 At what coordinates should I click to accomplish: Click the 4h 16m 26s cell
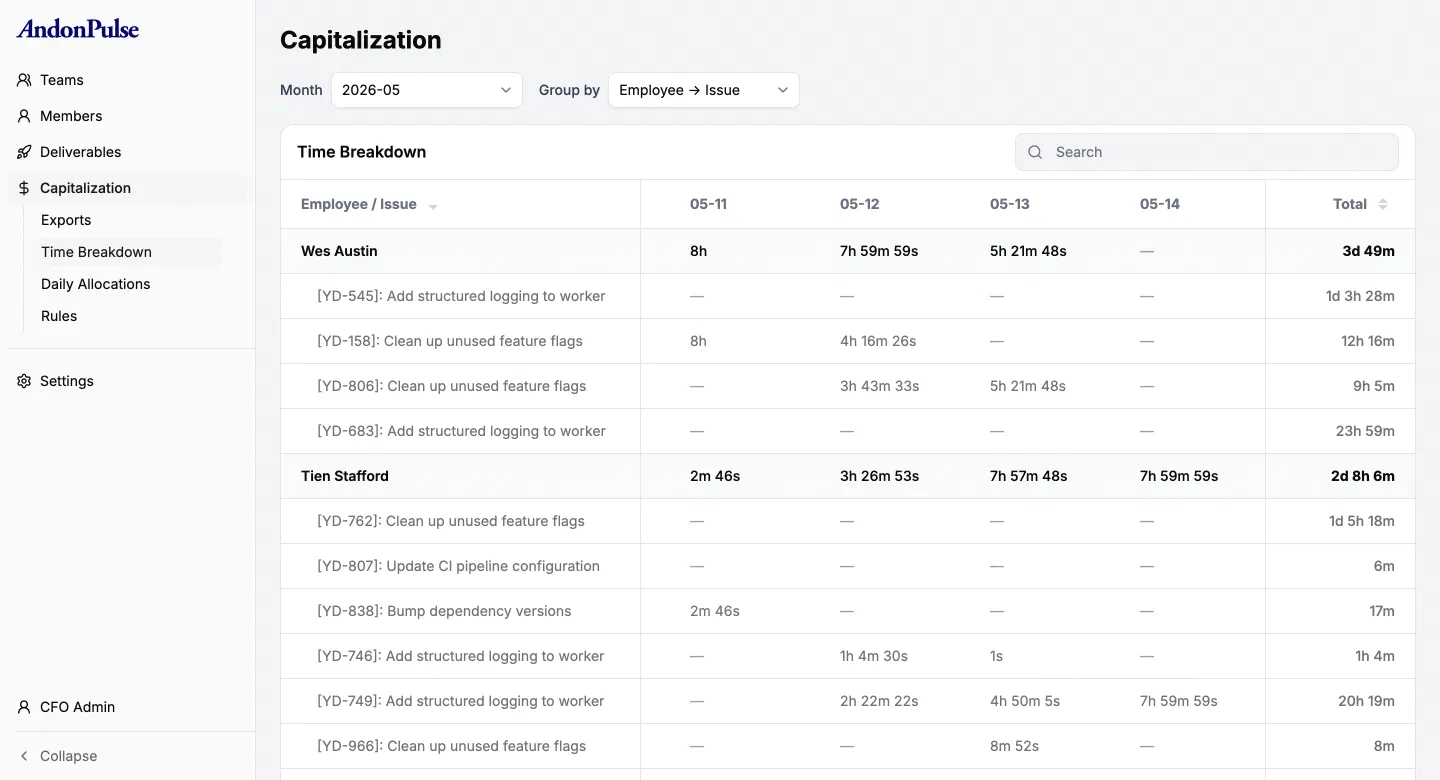pos(878,341)
